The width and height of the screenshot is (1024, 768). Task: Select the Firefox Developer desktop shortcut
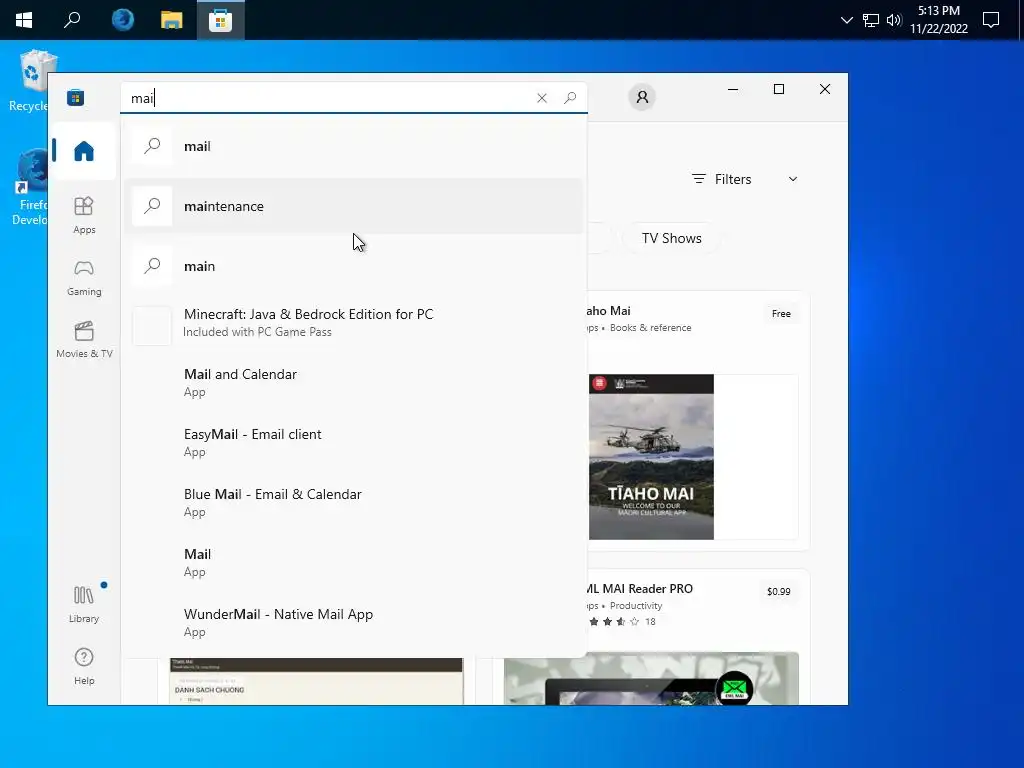29,187
